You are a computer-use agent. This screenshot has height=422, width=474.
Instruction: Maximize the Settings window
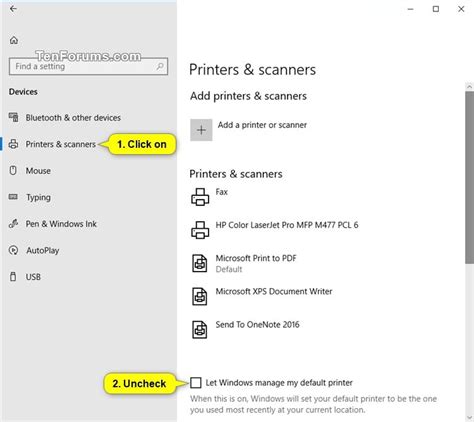(x=436, y=9)
